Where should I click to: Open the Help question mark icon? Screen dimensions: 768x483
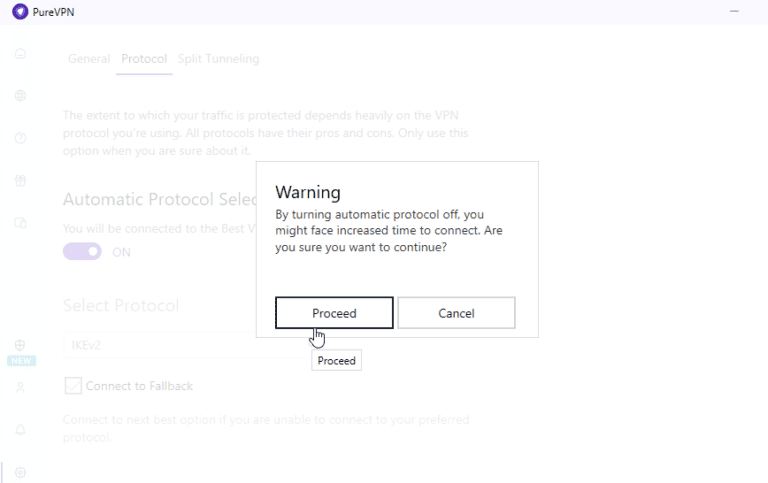[20, 138]
